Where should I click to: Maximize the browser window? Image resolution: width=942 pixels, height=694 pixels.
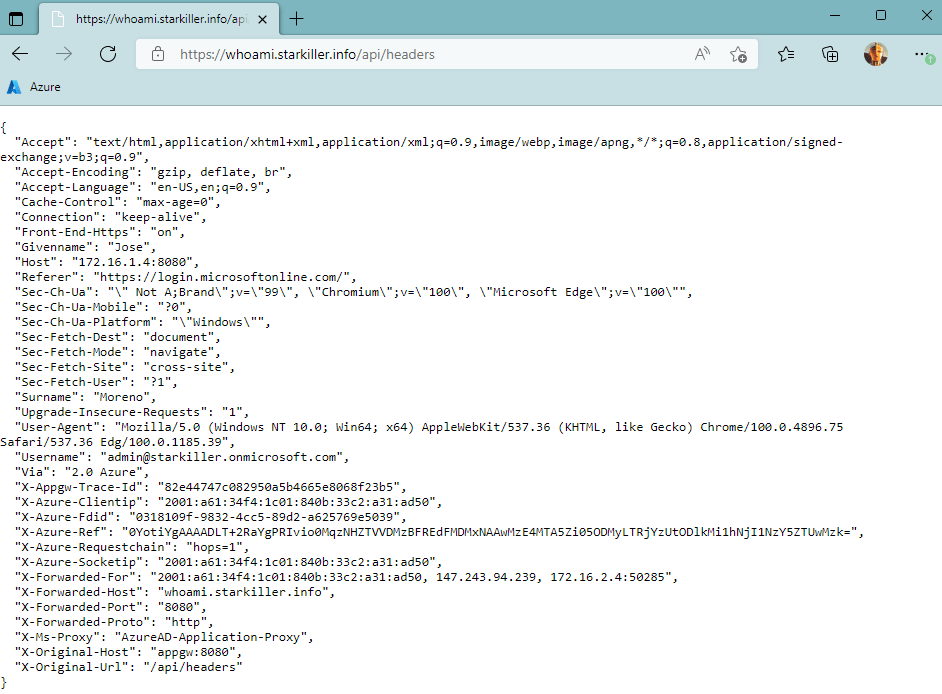coord(880,15)
